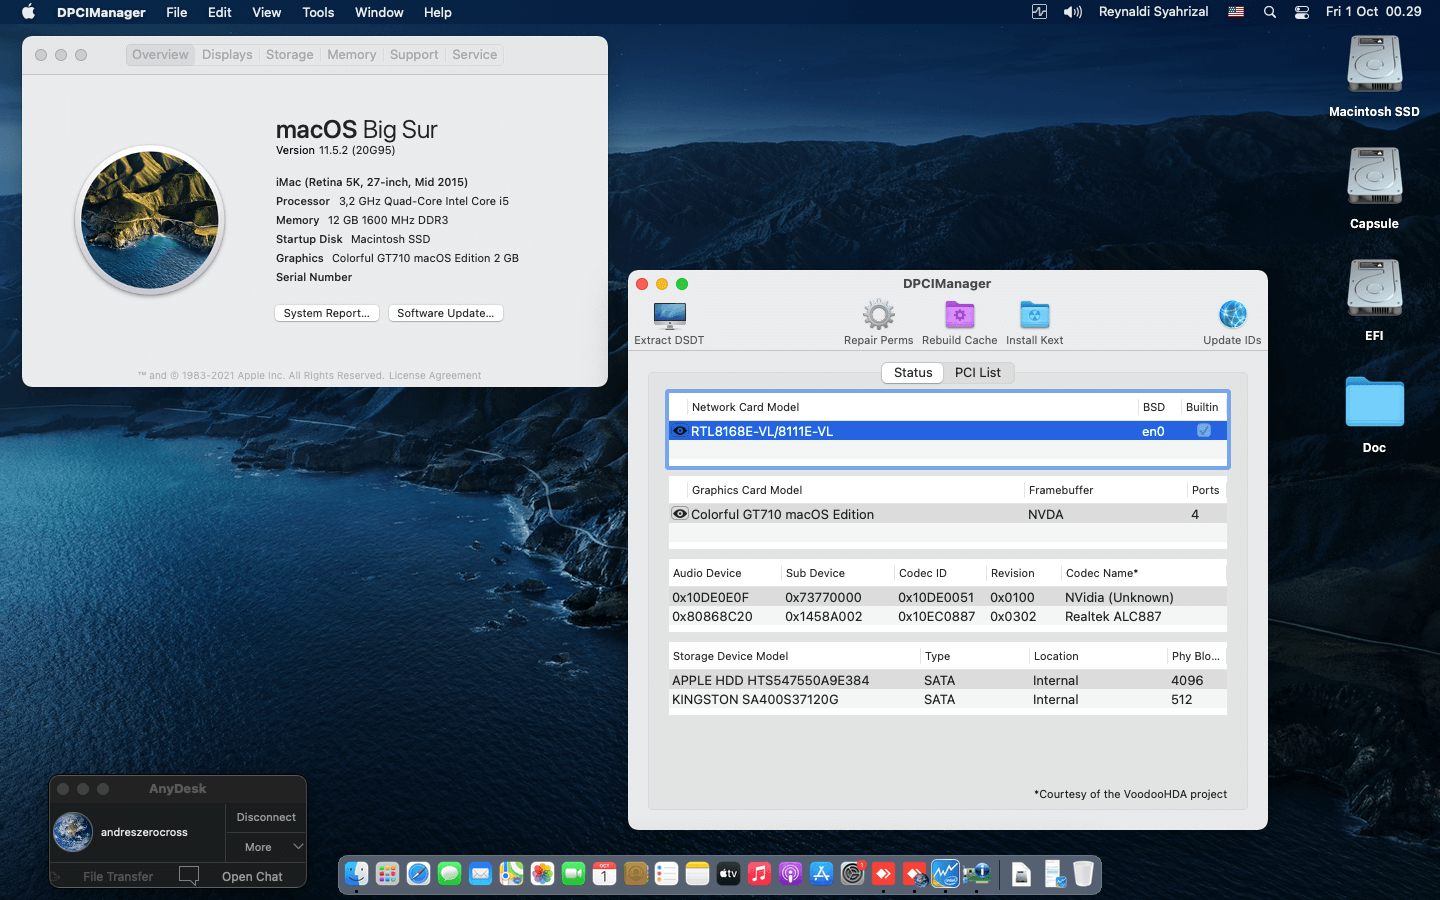Select the RTL8168E-VL/8111E-VL network card row
Viewport: 1440px width, 900px height.
[947, 431]
